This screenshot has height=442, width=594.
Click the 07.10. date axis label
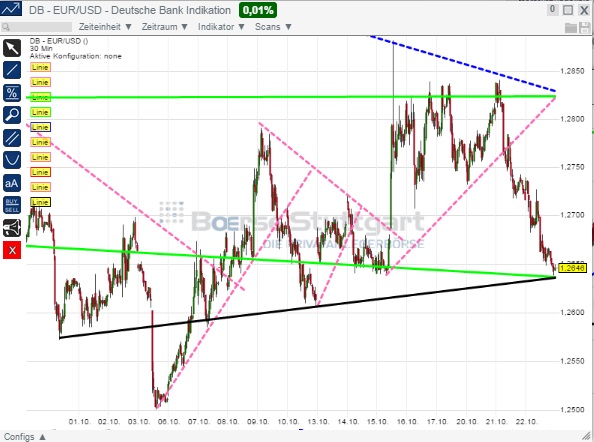point(199,422)
